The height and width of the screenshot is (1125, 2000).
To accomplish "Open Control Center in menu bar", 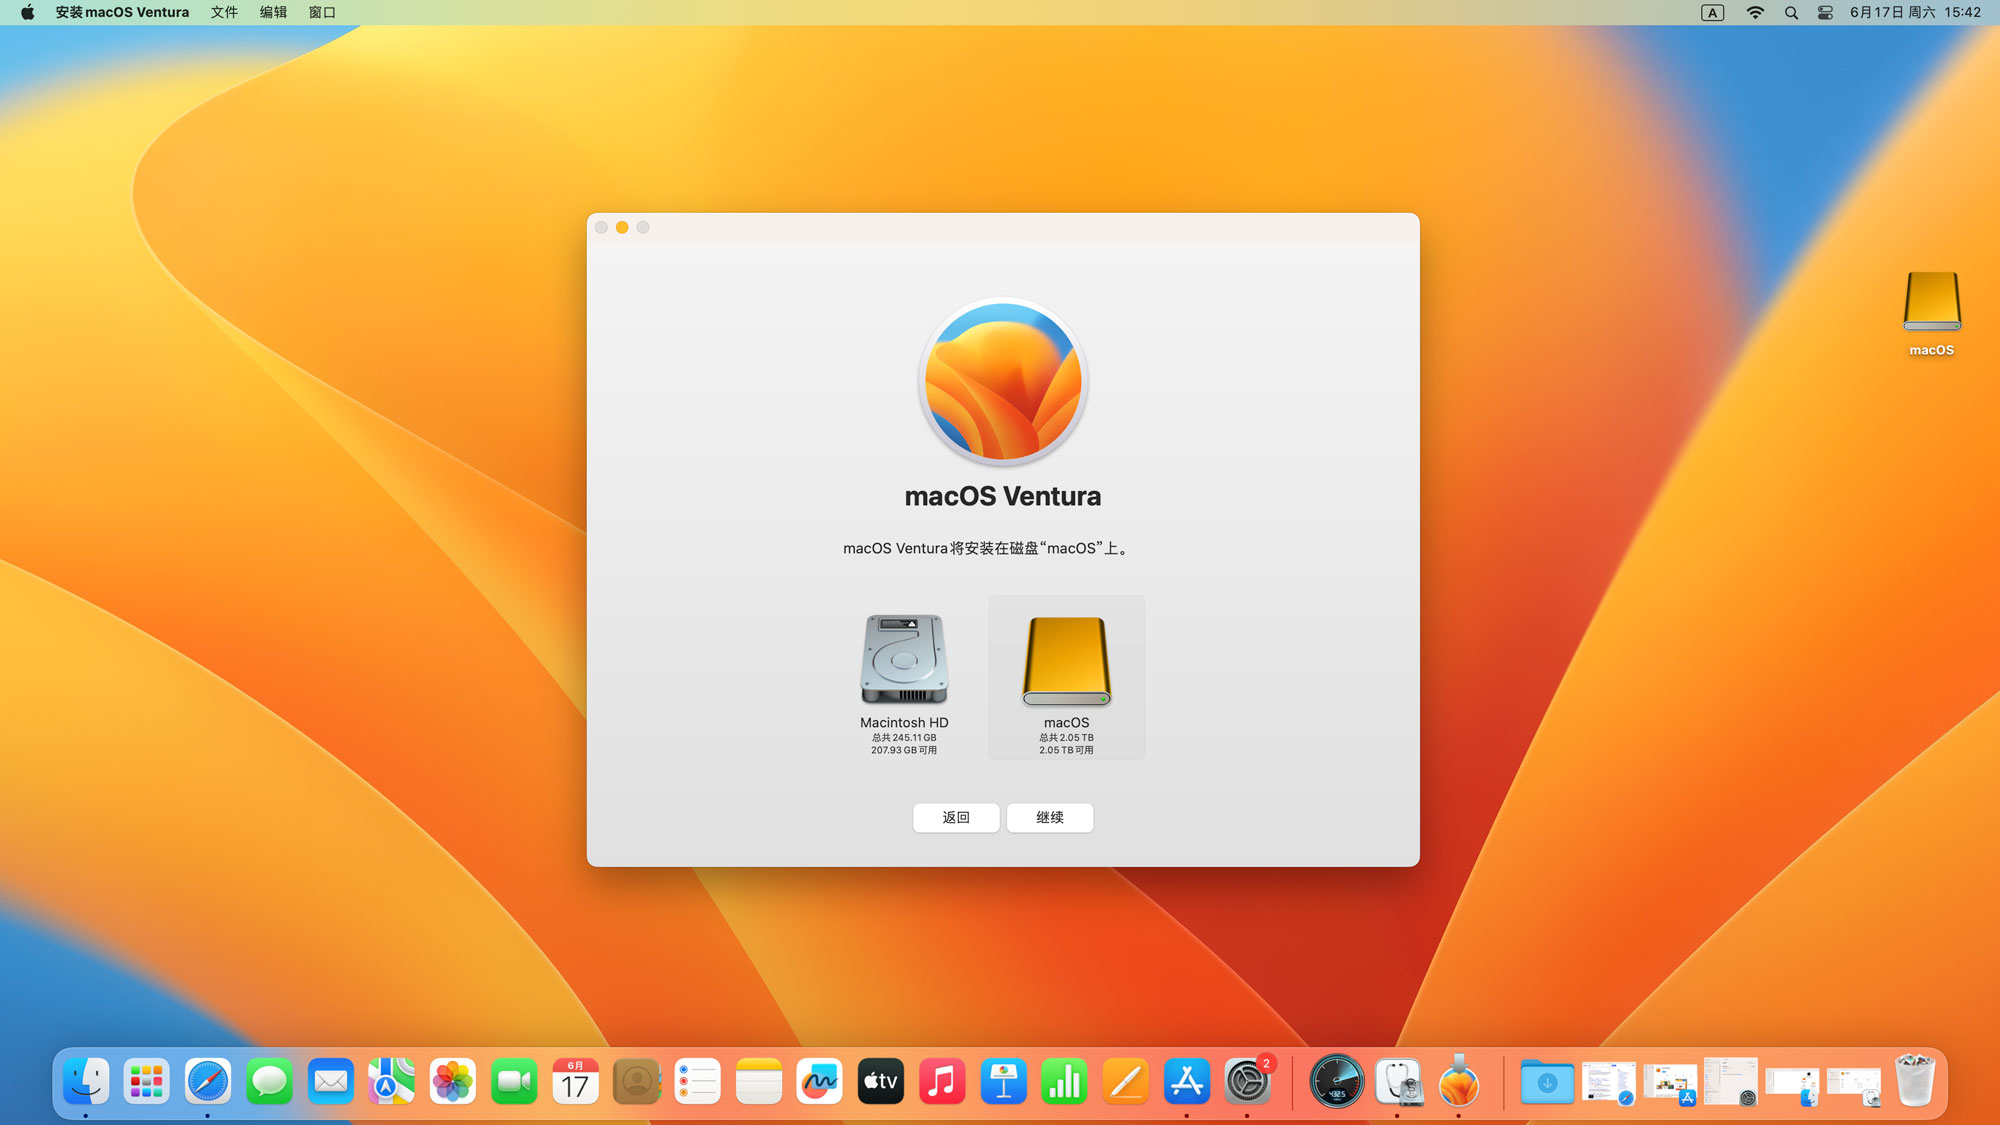I will click(1825, 12).
